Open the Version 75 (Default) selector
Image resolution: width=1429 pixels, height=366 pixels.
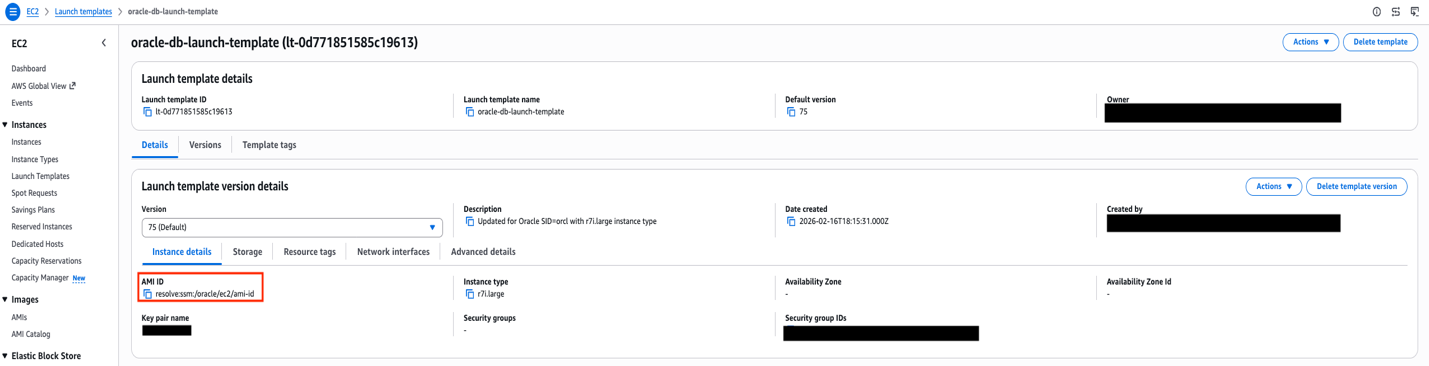tap(292, 227)
